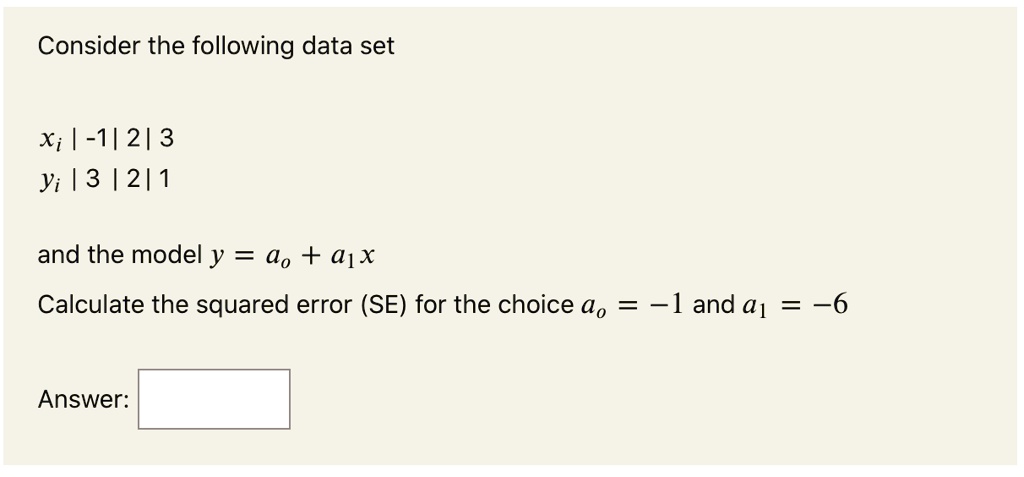Click the "and the model" text

click(x=120, y=255)
